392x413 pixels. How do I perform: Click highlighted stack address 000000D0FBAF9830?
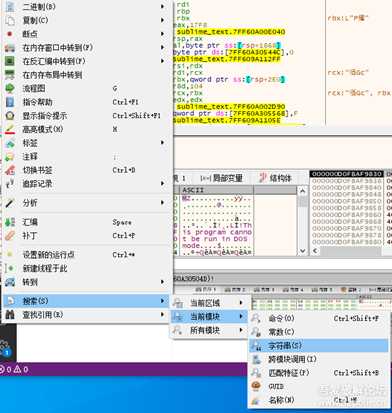point(347,174)
